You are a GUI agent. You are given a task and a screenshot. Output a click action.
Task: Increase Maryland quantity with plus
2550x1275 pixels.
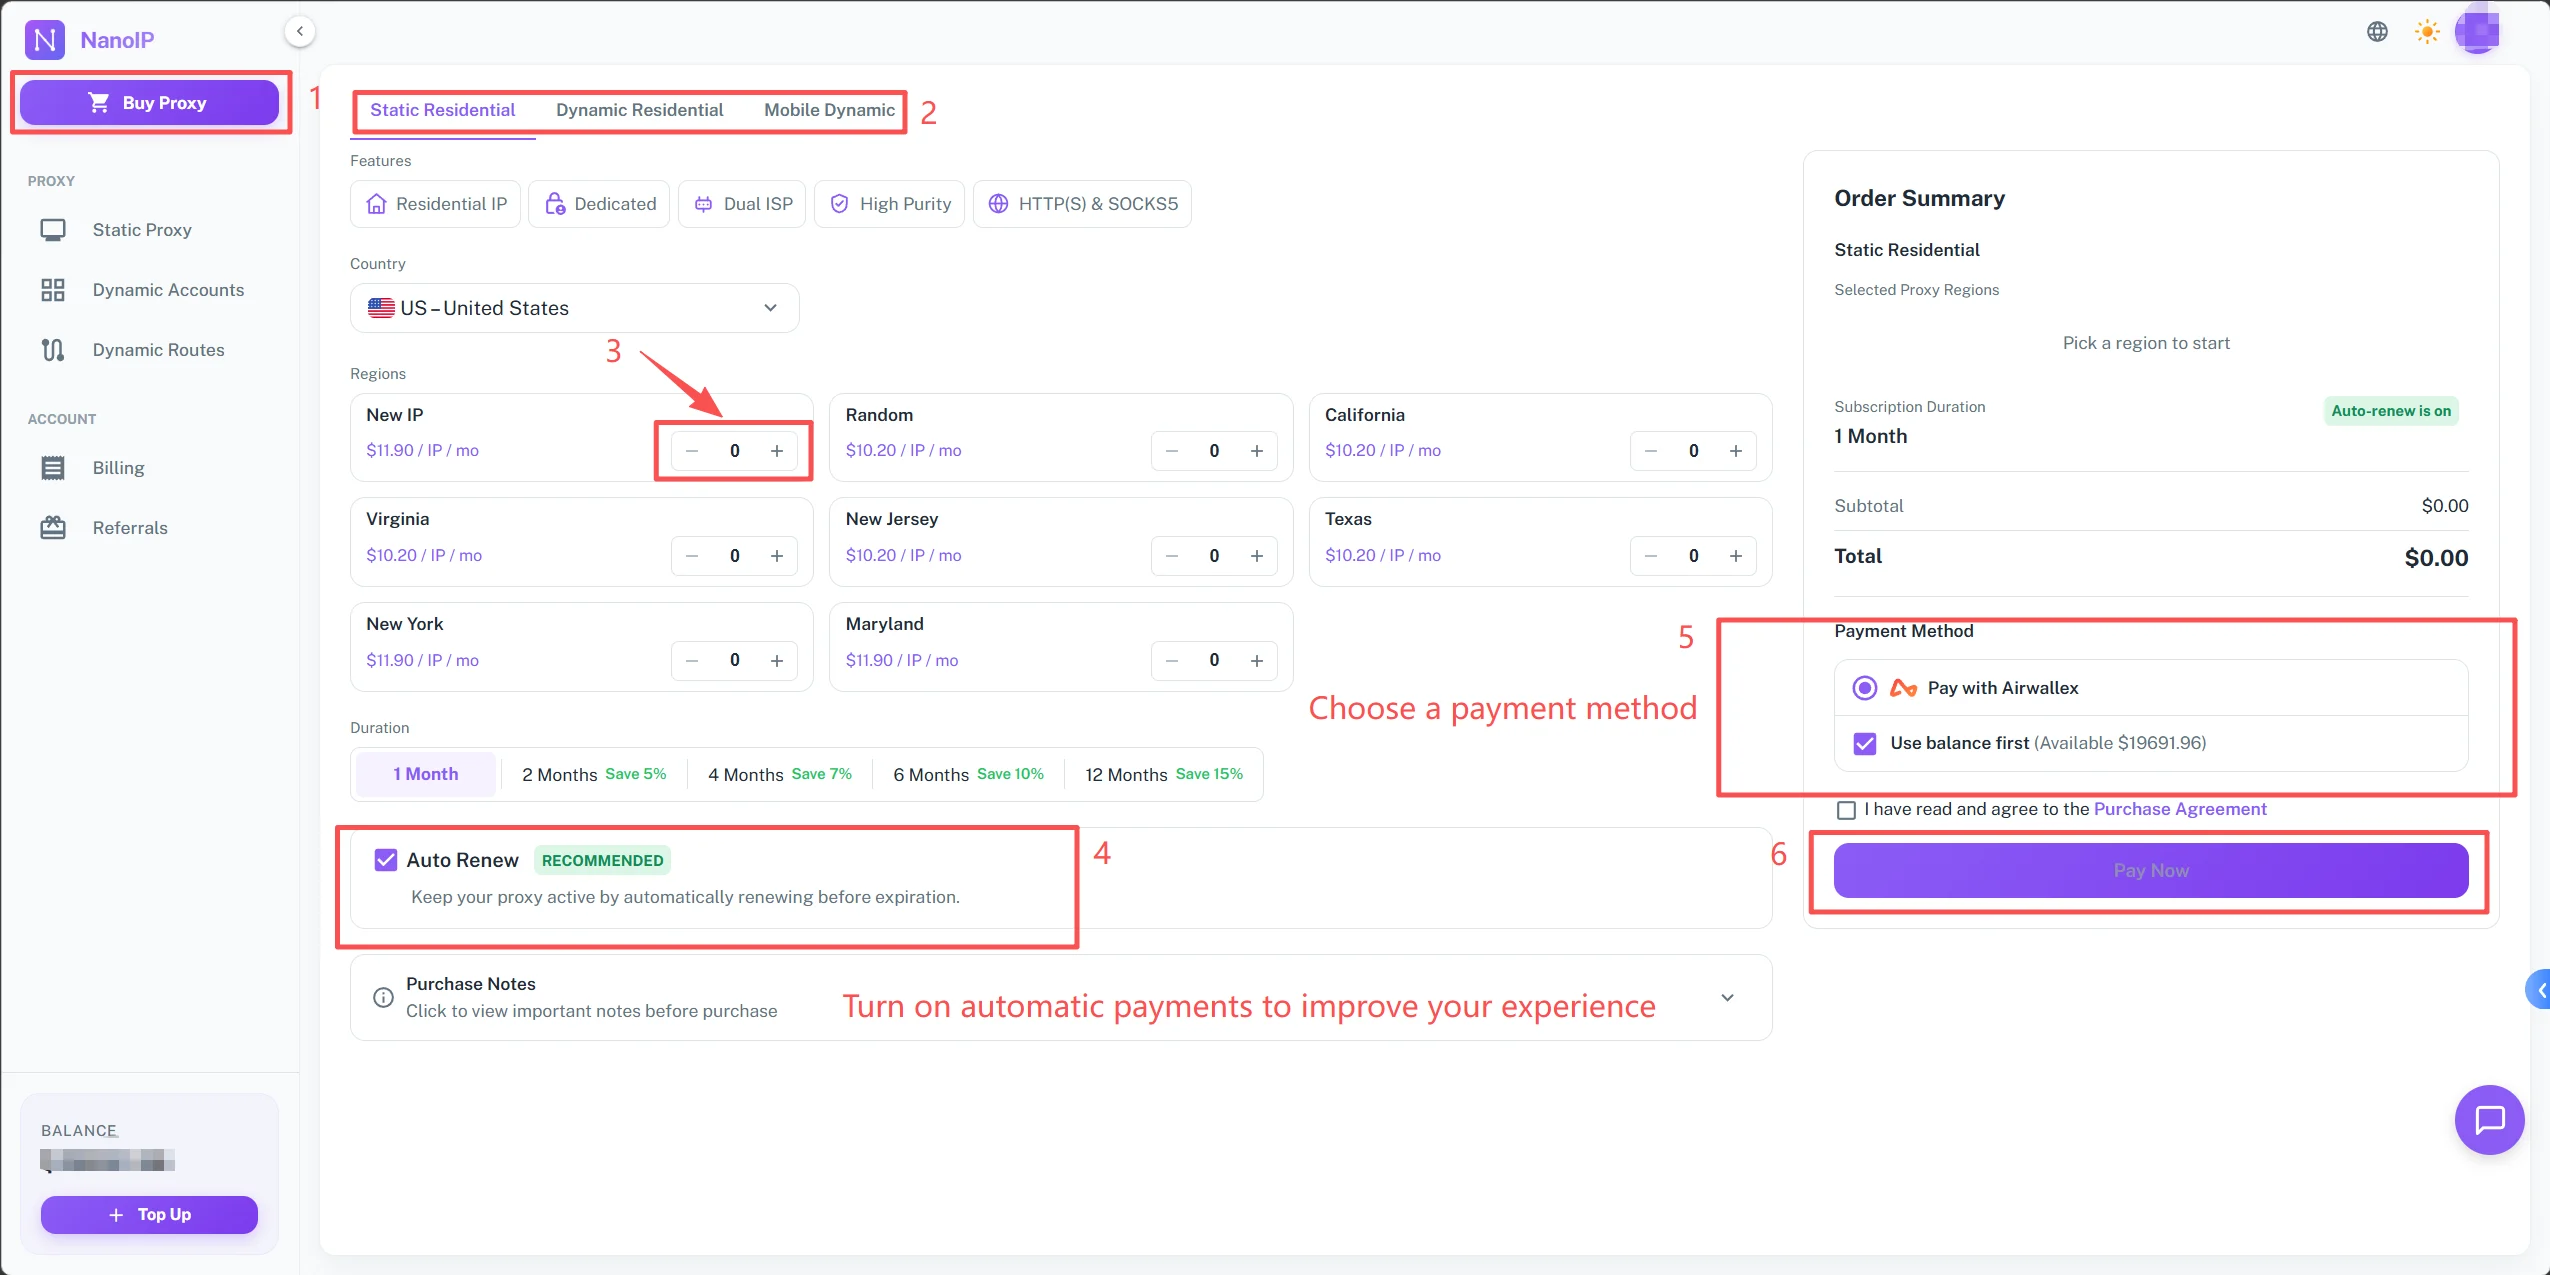coord(1257,661)
